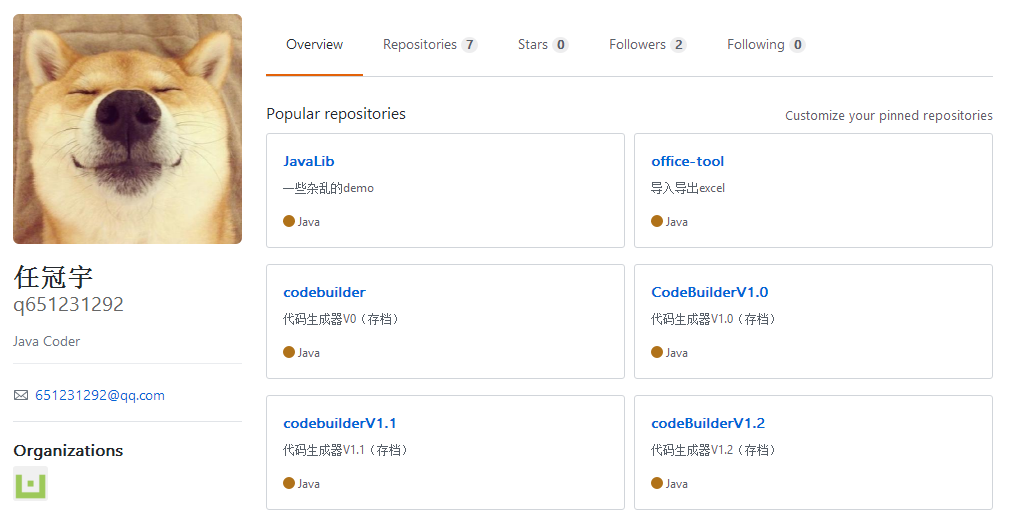Open the Following tab
Viewport: 1018px width, 526px height.
(766, 45)
